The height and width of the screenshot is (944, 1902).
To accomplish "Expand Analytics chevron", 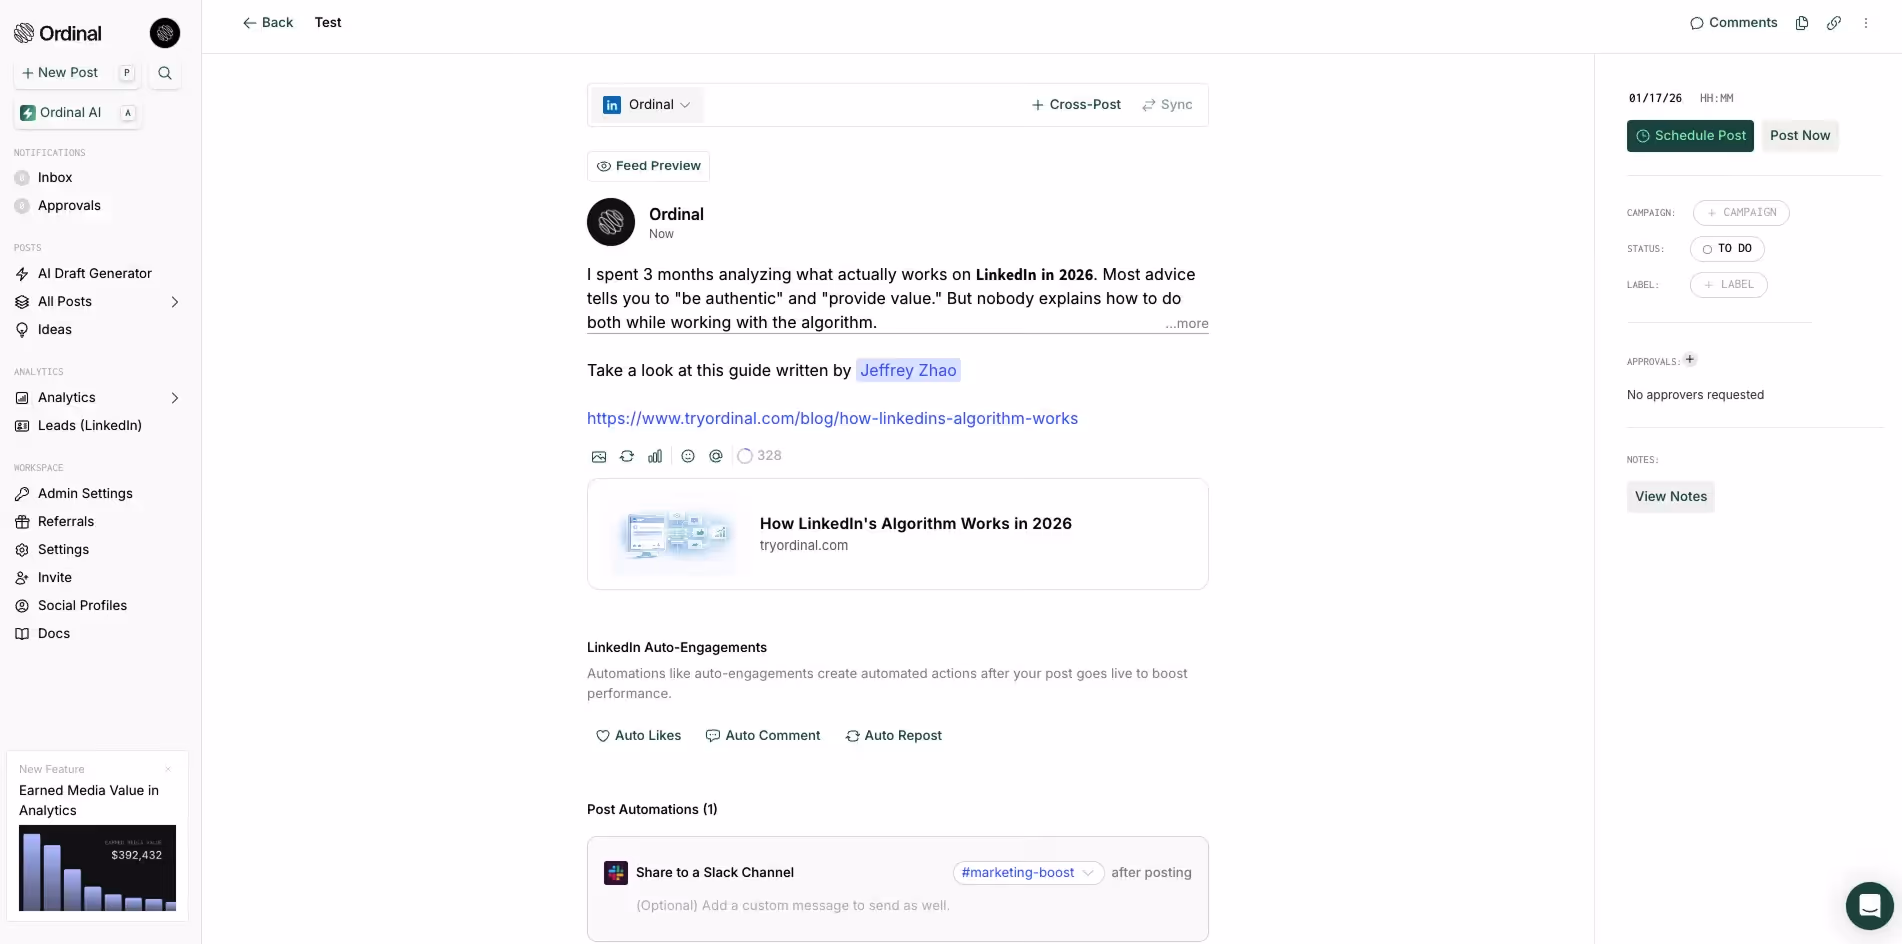I will click(175, 398).
